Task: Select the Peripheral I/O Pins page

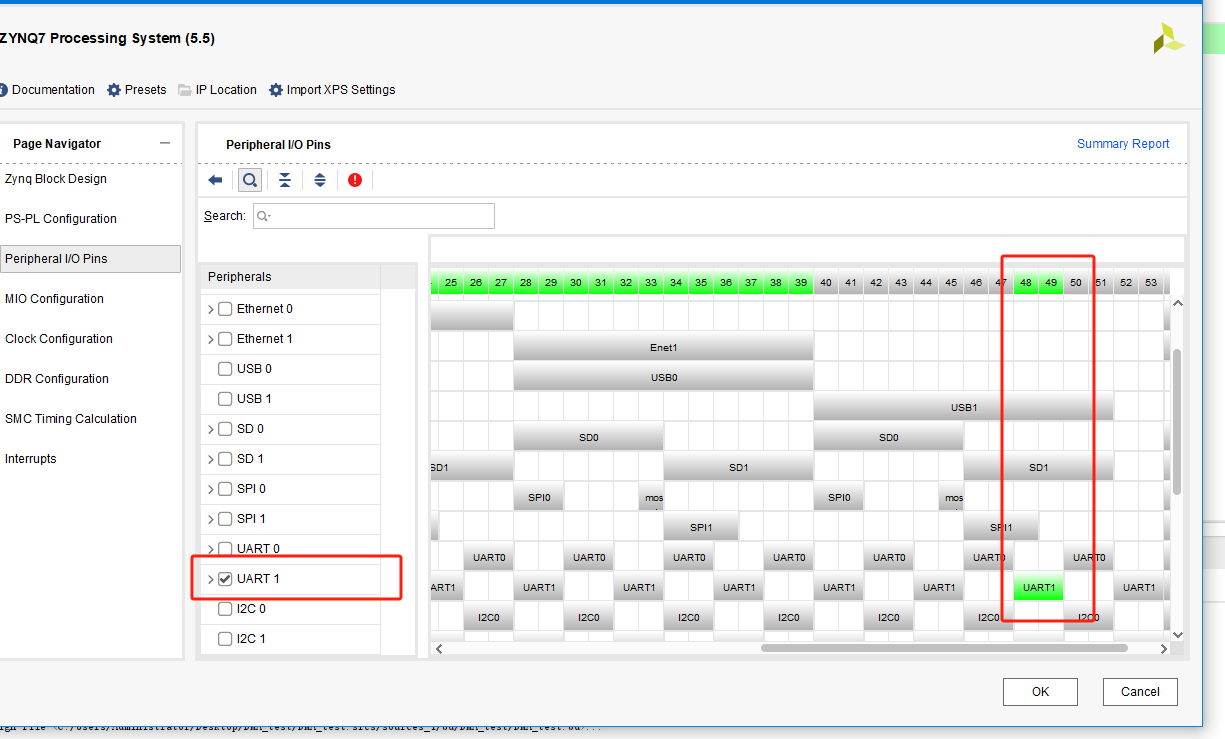Action: 90,259
